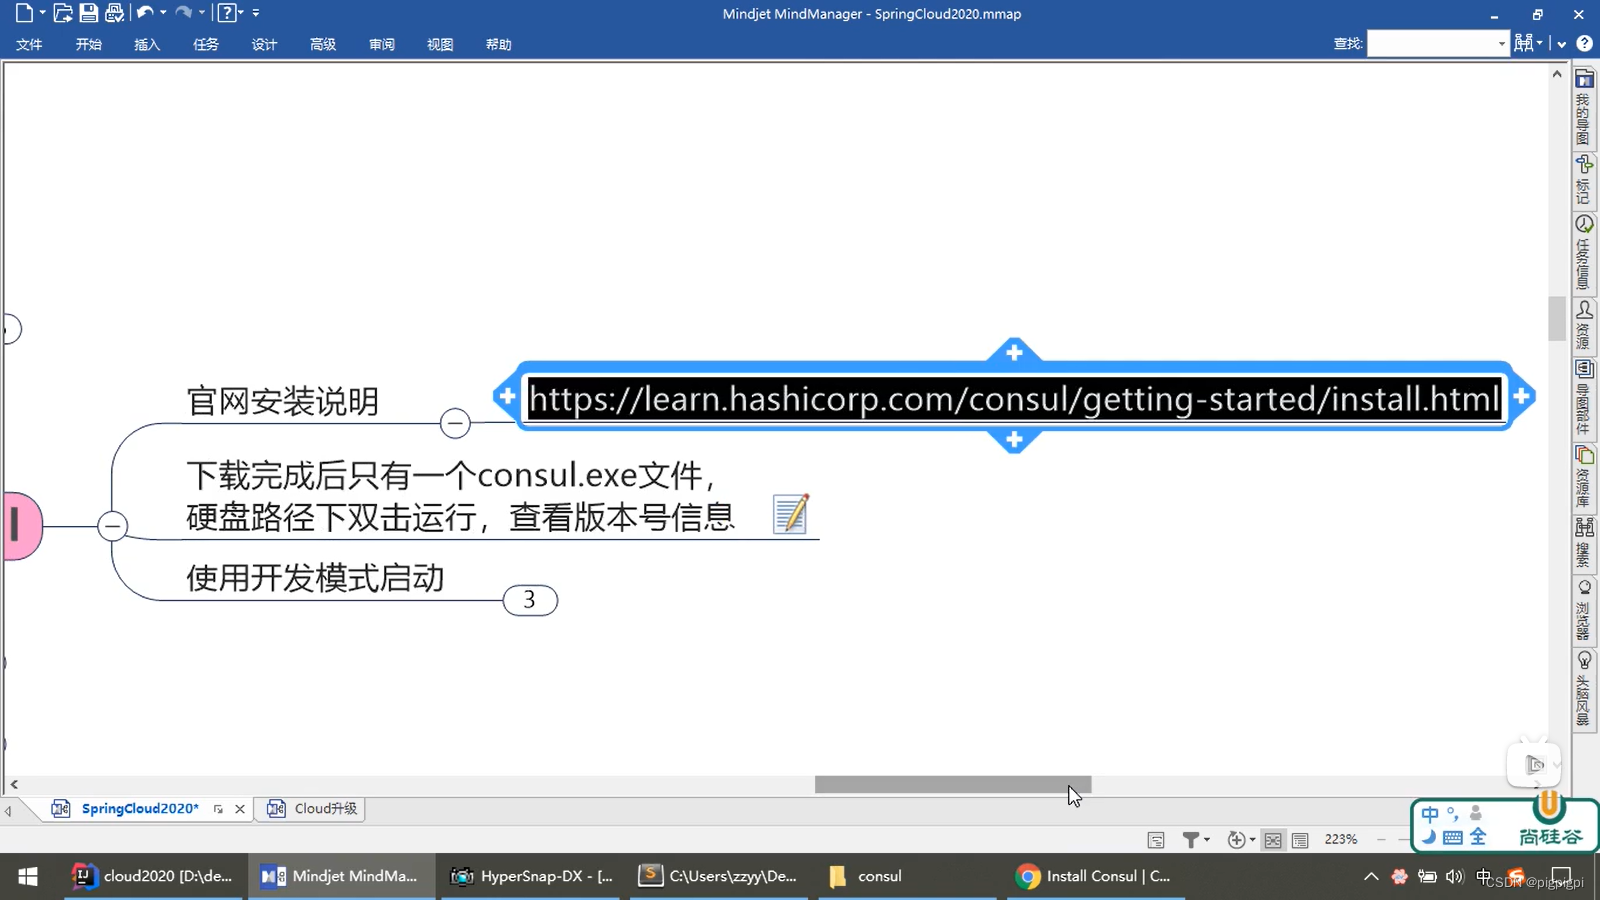This screenshot has height=900, width=1600.
Task: Open the 文件 menu
Action: point(29,44)
